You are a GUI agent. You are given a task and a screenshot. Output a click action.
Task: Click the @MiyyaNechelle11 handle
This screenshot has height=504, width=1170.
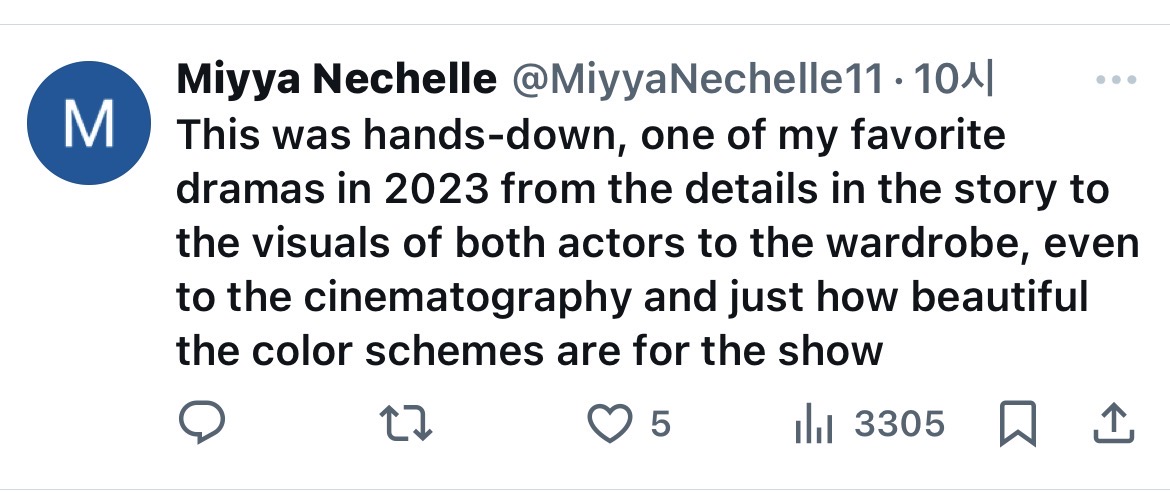pyautogui.click(x=698, y=80)
